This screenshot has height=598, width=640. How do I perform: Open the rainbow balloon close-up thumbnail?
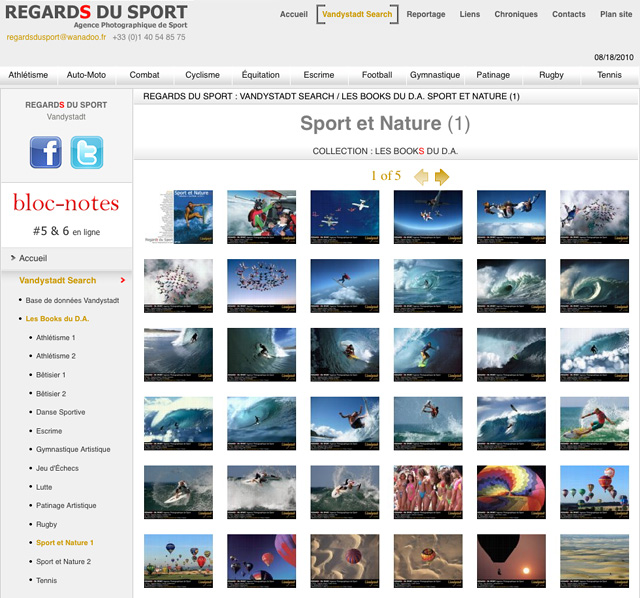pyautogui.click(x=511, y=492)
